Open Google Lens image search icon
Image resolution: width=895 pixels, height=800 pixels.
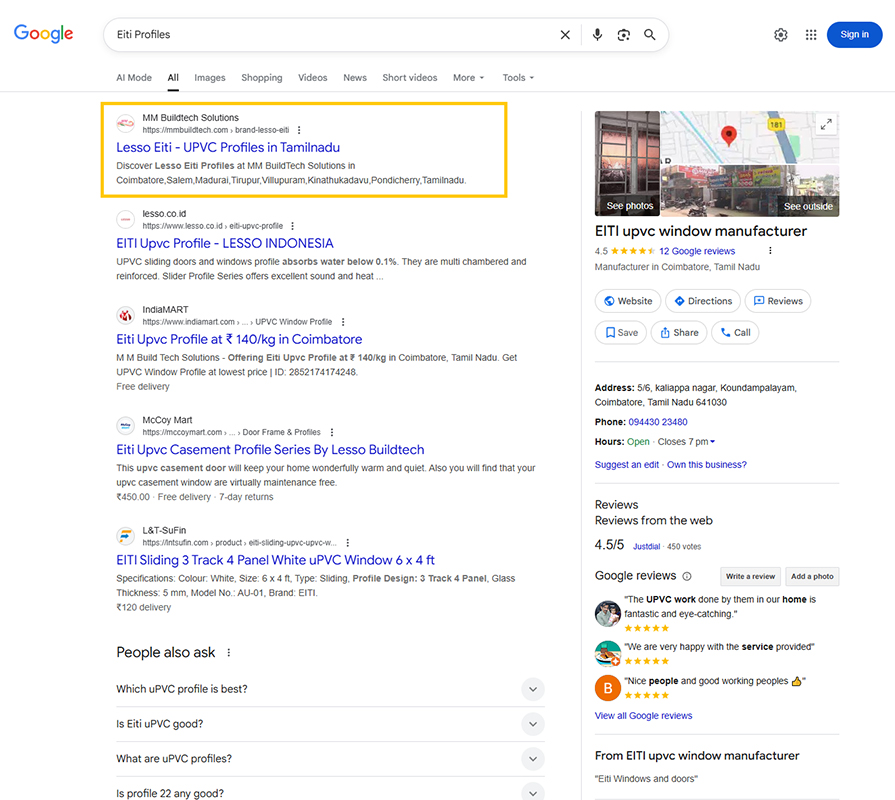coord(623,35)
